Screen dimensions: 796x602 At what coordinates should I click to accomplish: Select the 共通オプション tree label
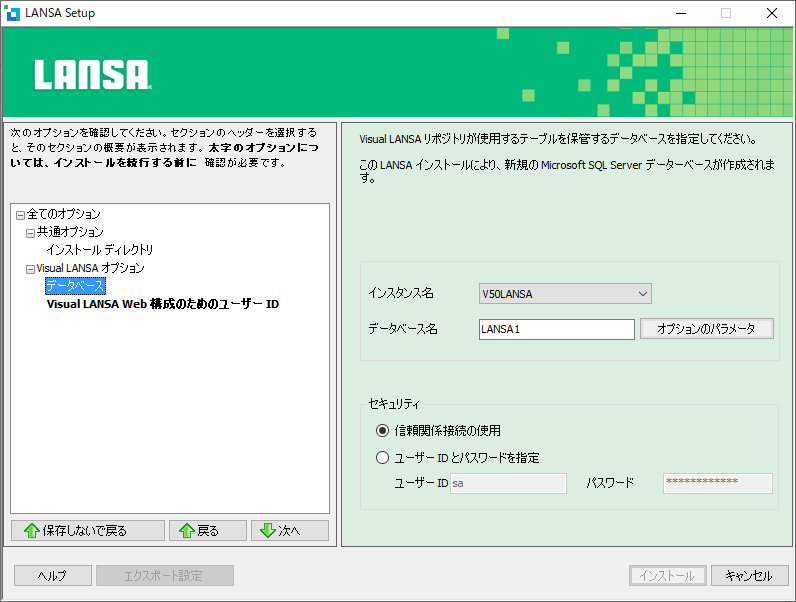70,232
